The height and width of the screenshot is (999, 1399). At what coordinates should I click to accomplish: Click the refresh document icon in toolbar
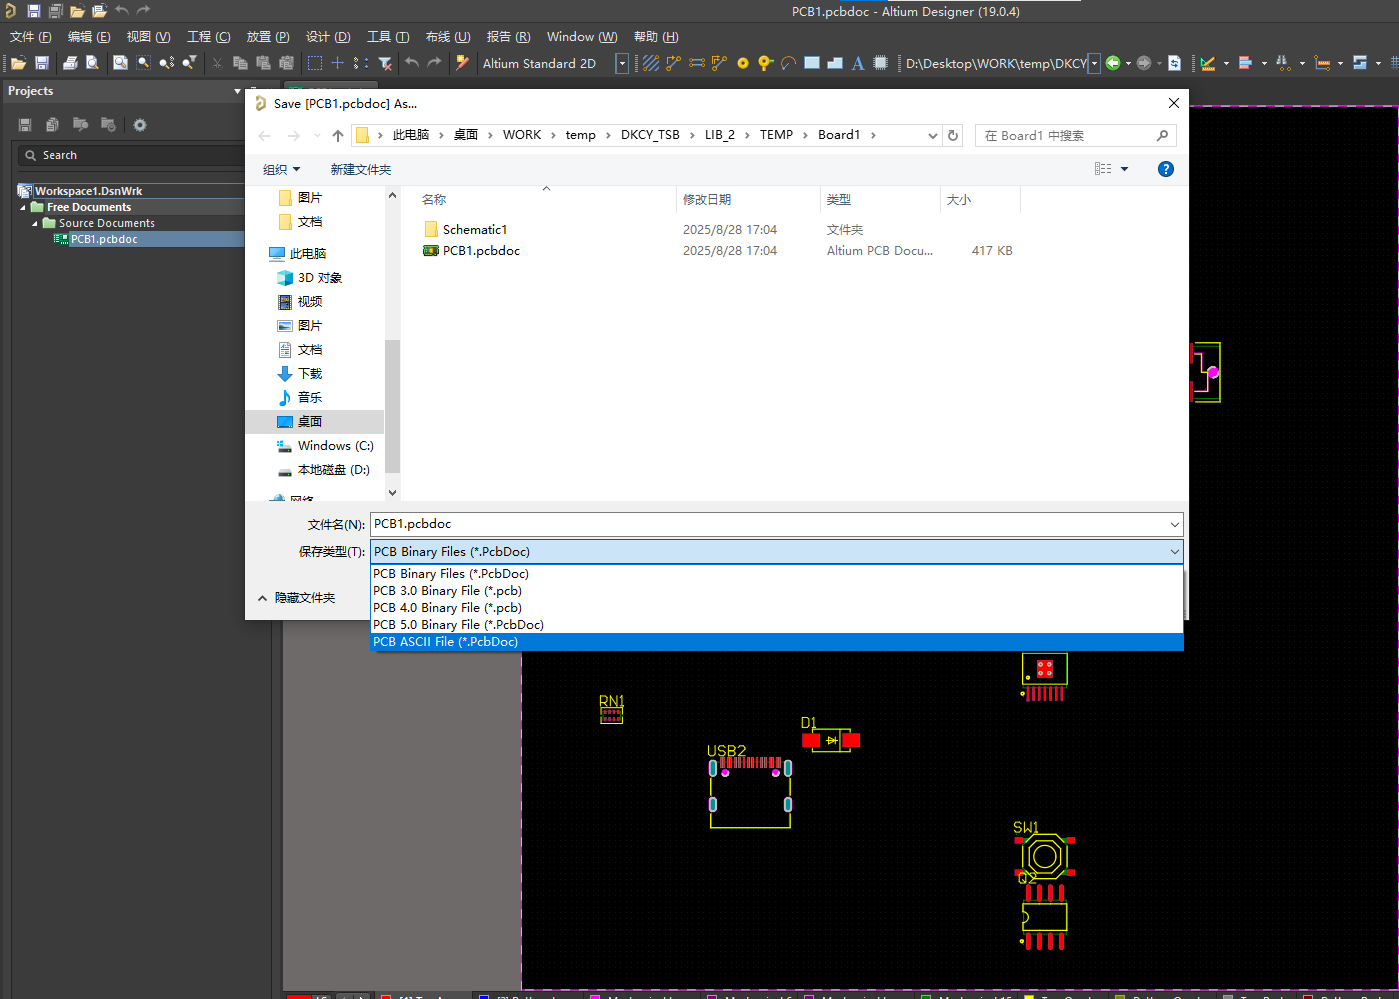coord(1175,63)
